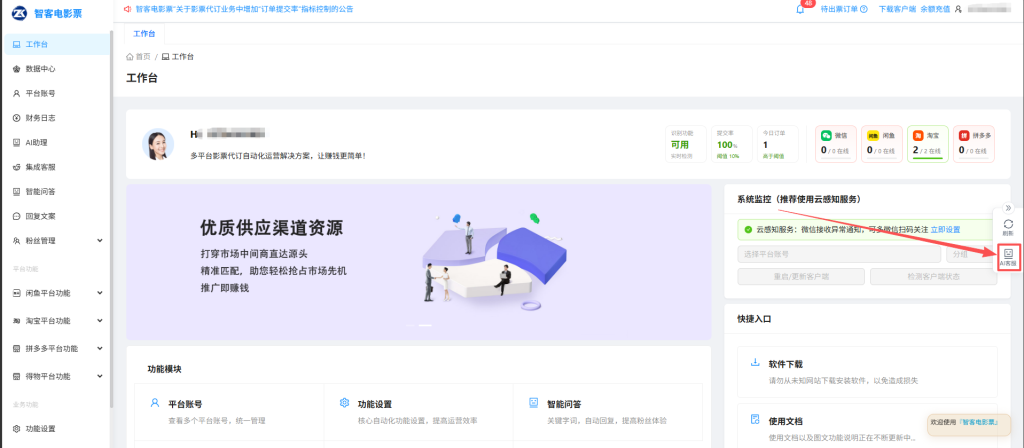
Task: Click the sidebar vertical scrollbar
Action: [x=112, y=219]
